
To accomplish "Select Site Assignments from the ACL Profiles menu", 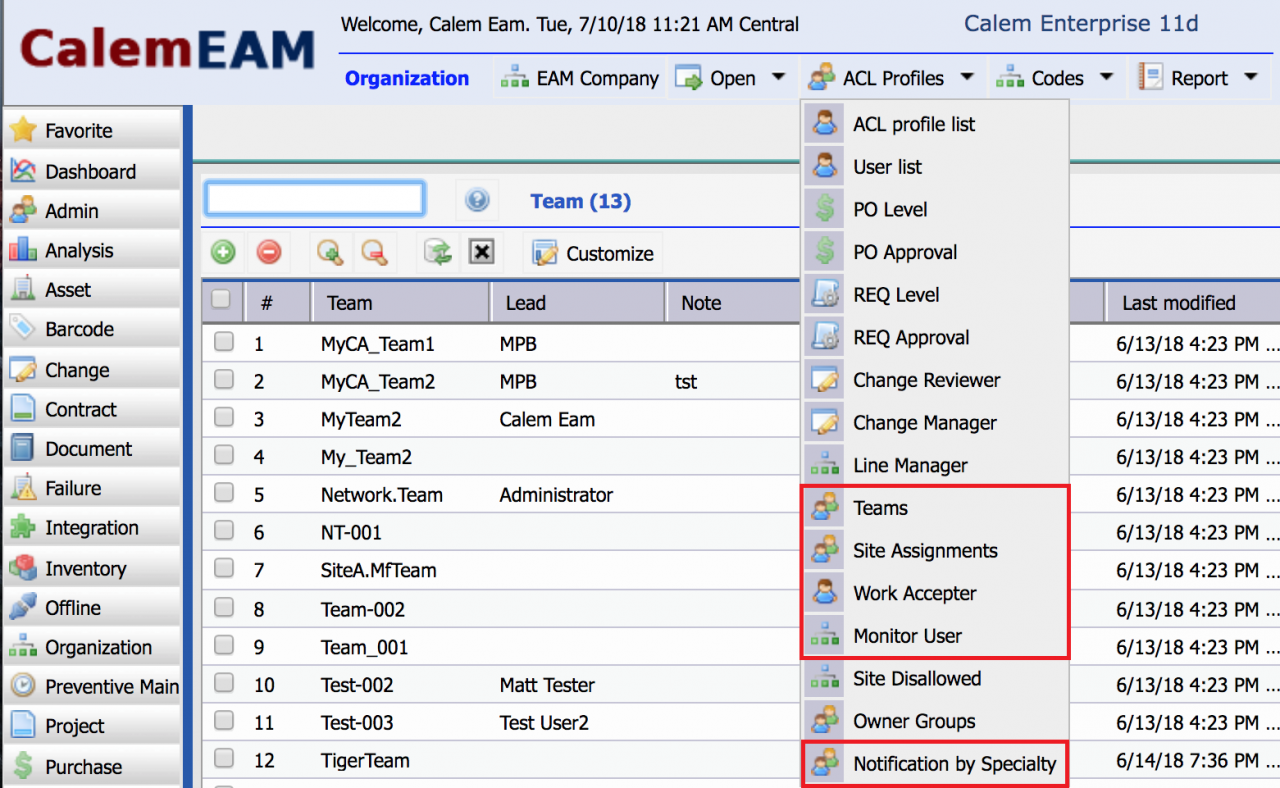I will [925, 551].
